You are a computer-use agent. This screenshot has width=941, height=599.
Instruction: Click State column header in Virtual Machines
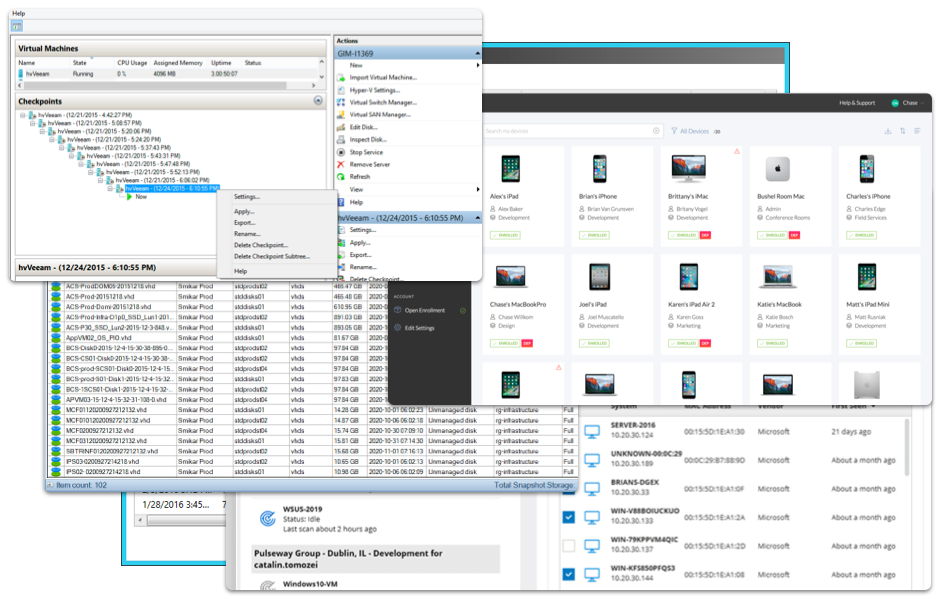[80, 62]
